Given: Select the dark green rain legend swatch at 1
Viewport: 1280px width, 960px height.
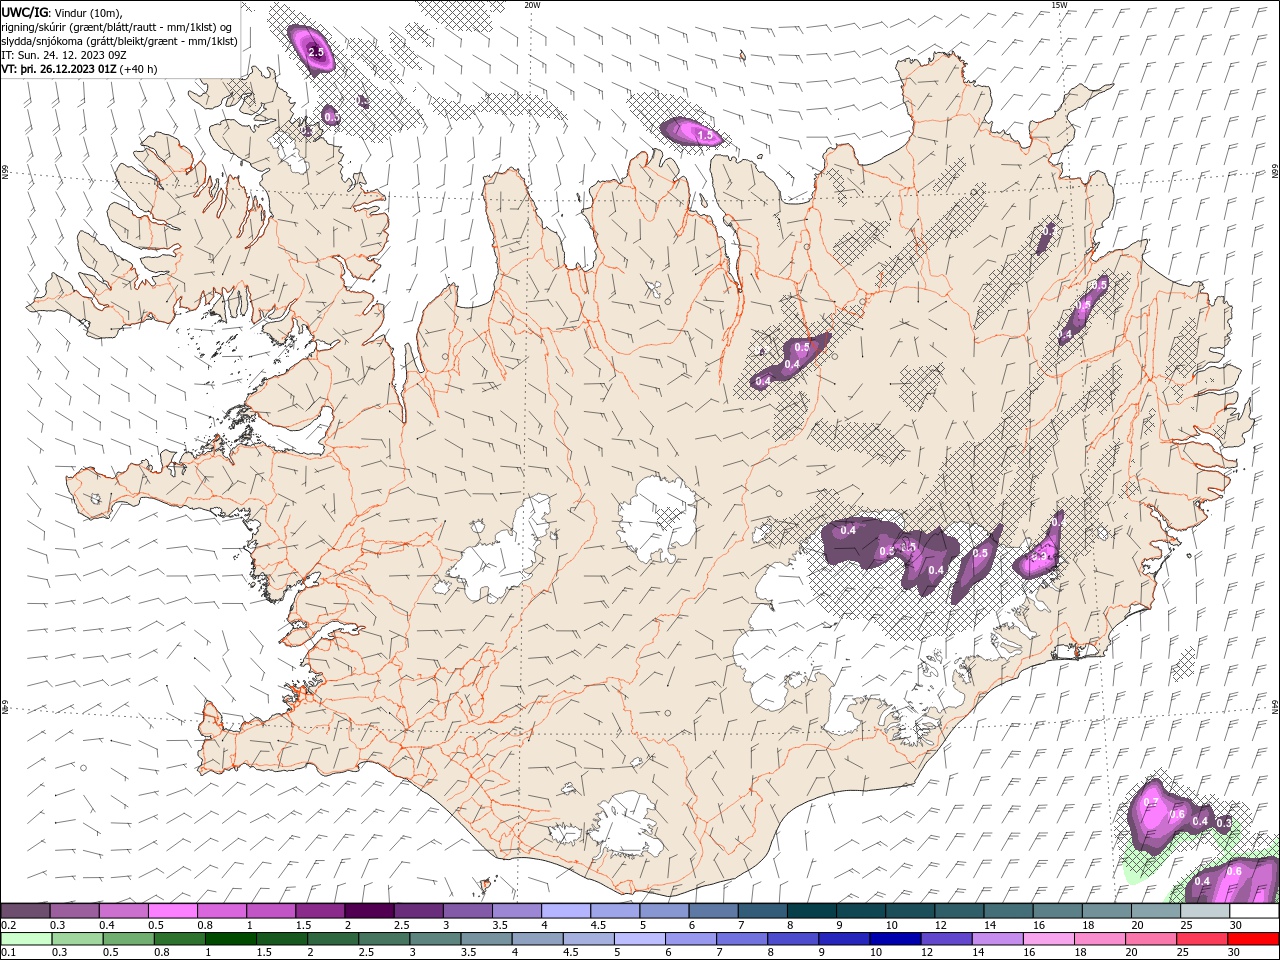Looking at the screenshot, I should click(x=232, y=939).
